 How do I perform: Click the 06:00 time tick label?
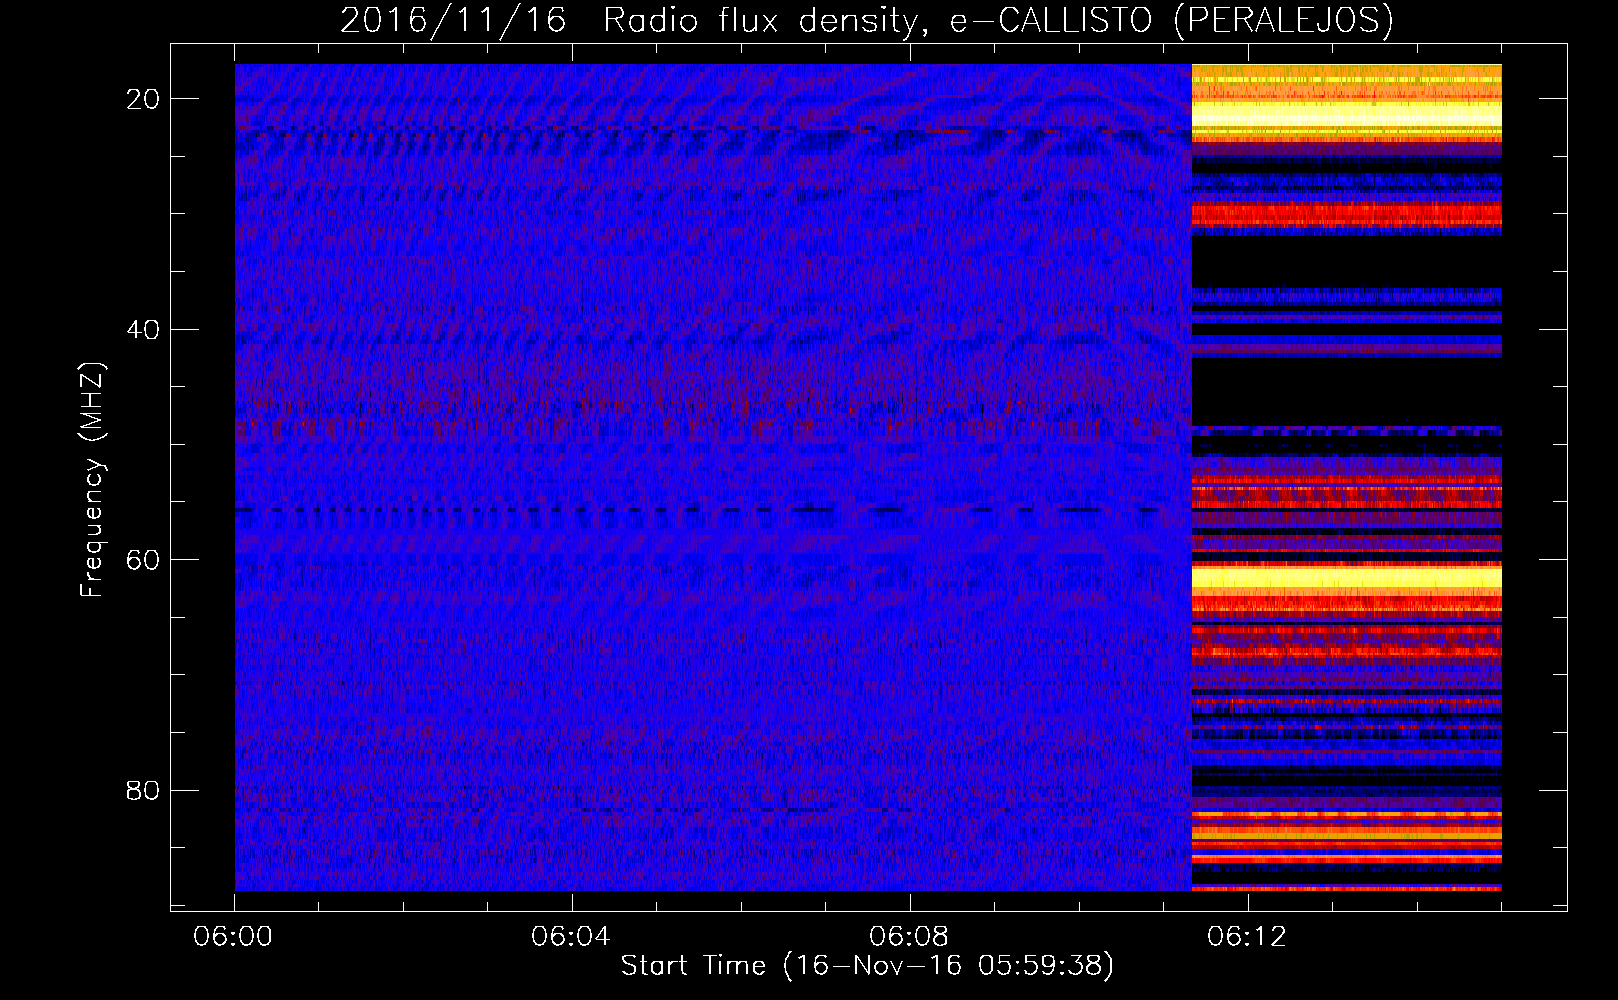click(x=234, y=936)
